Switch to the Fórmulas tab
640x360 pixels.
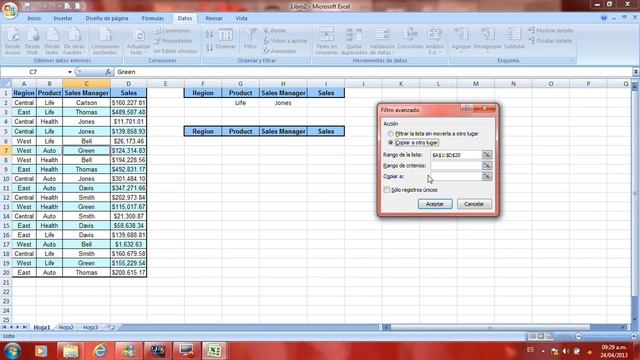pyautogui.click(x=153, y=18)
